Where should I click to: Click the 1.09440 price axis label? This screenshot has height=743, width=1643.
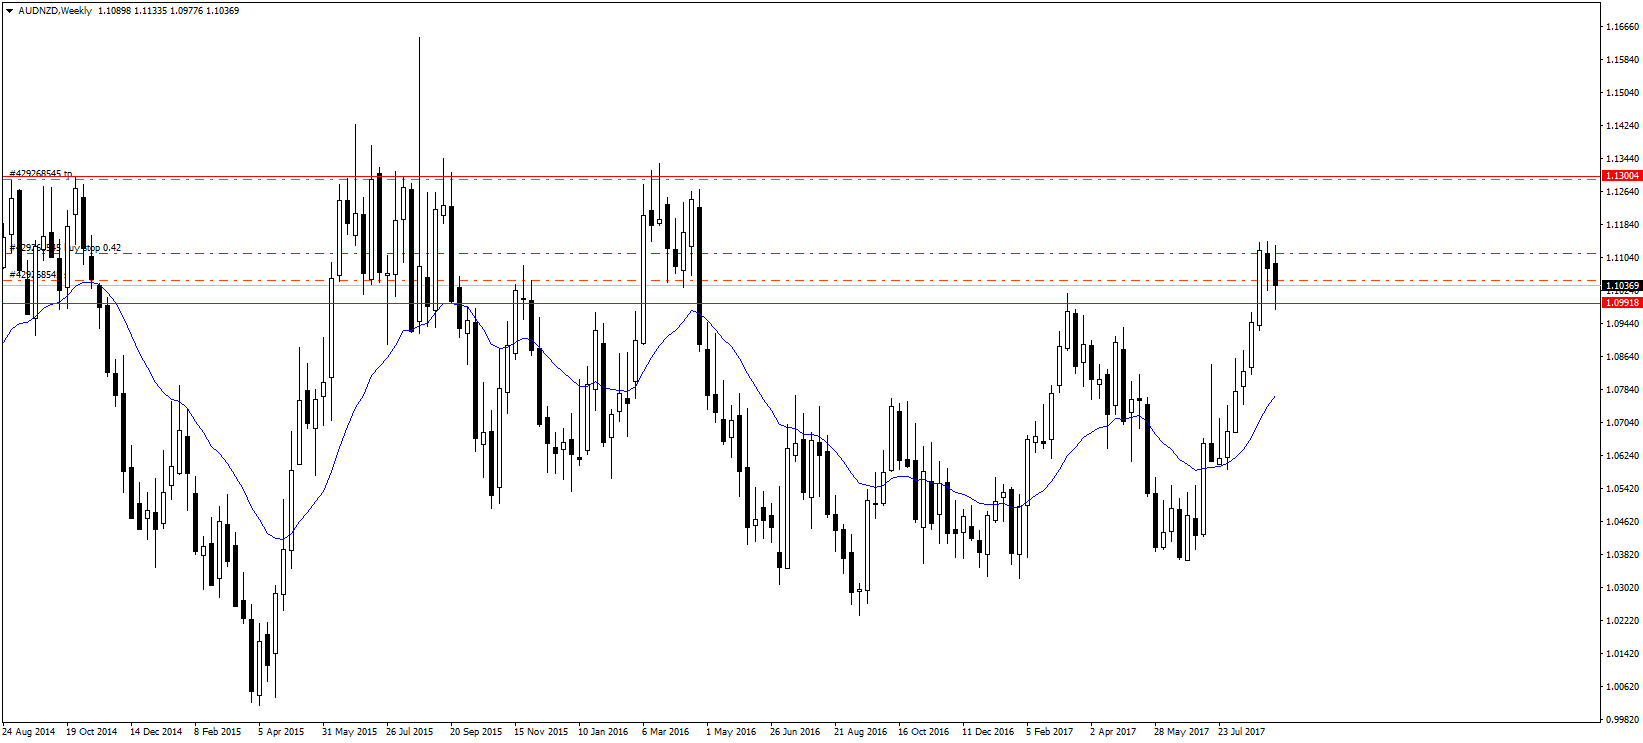click(1621, 324)
